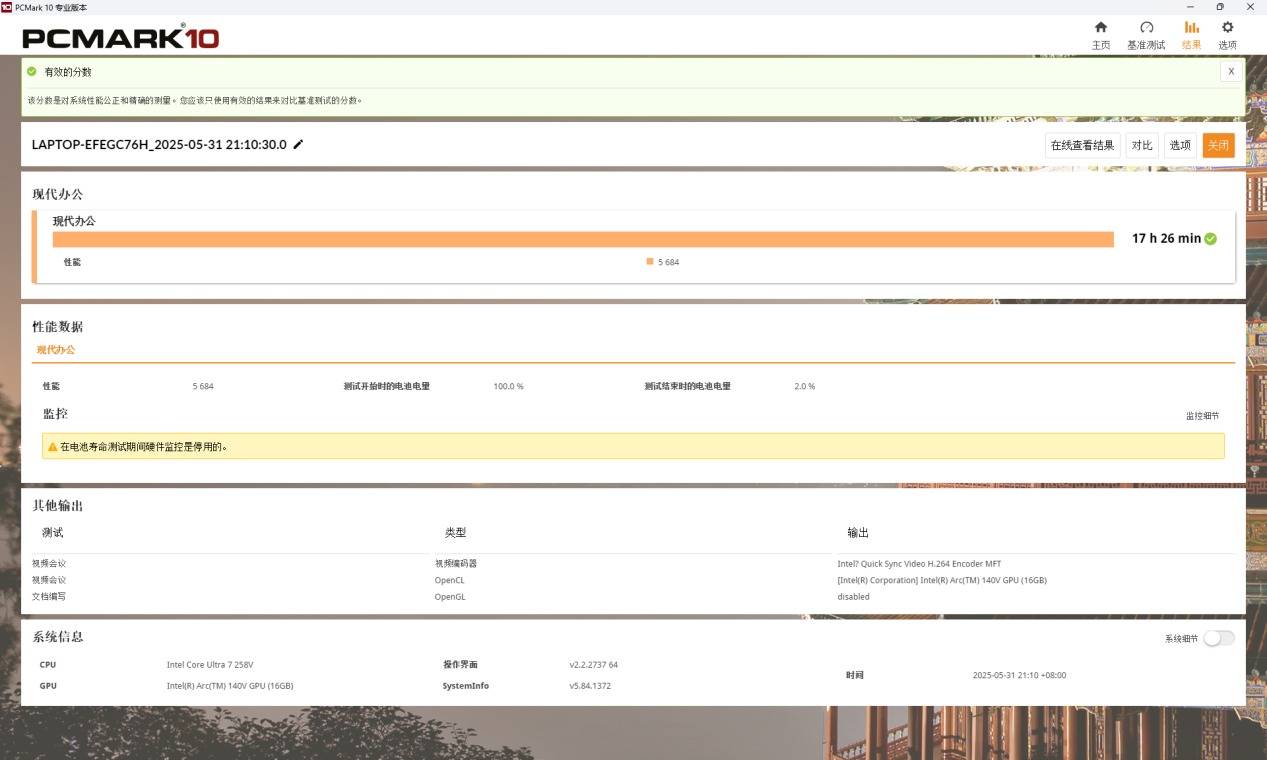The height and width of the screenshot is (760, 1267).
Task: Toggle the 系统细节 switch
Action: (1219, 638)
